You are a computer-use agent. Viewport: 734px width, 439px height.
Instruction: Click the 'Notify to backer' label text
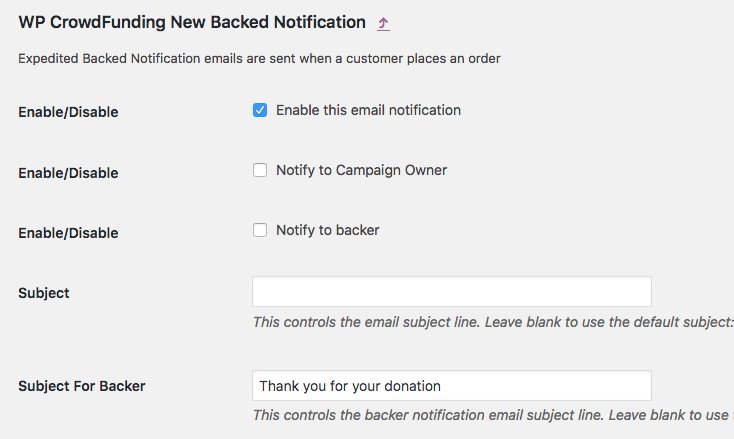point(327,230)
